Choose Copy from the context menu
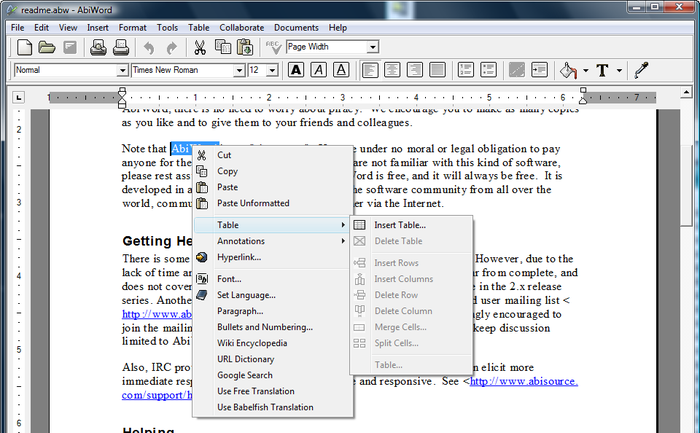 point(272,171)
